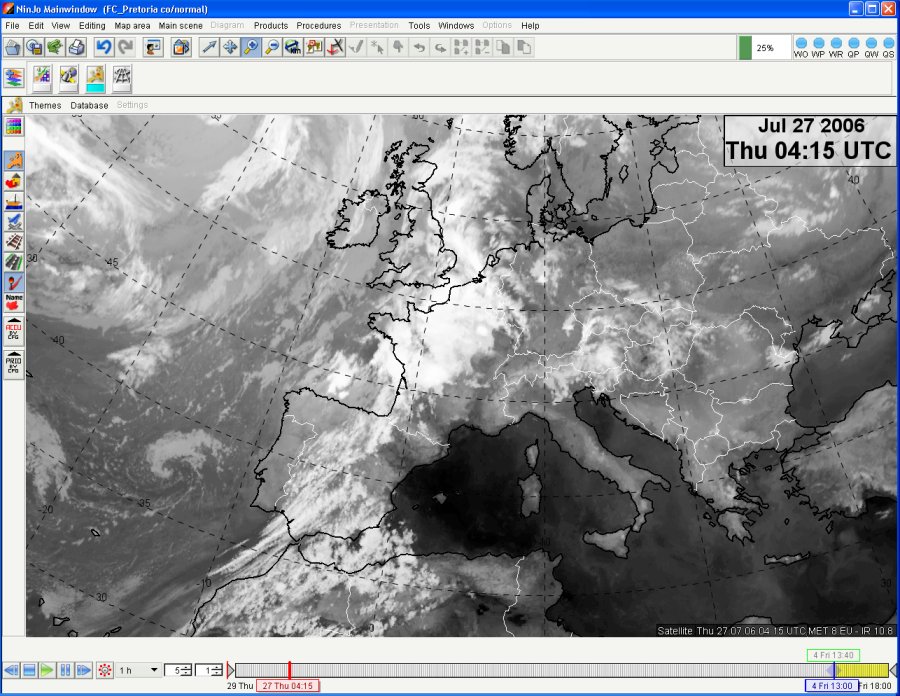Click the house and country icon in sidebar

pyautogui.click(x=14, y=181)
